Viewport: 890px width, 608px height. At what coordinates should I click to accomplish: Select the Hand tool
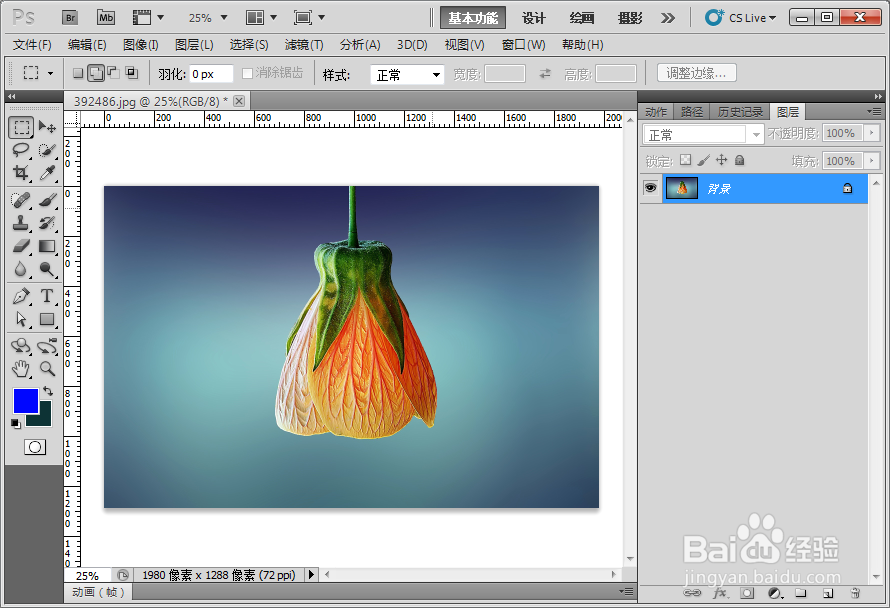pyautogui.click(x=21, y=369)
